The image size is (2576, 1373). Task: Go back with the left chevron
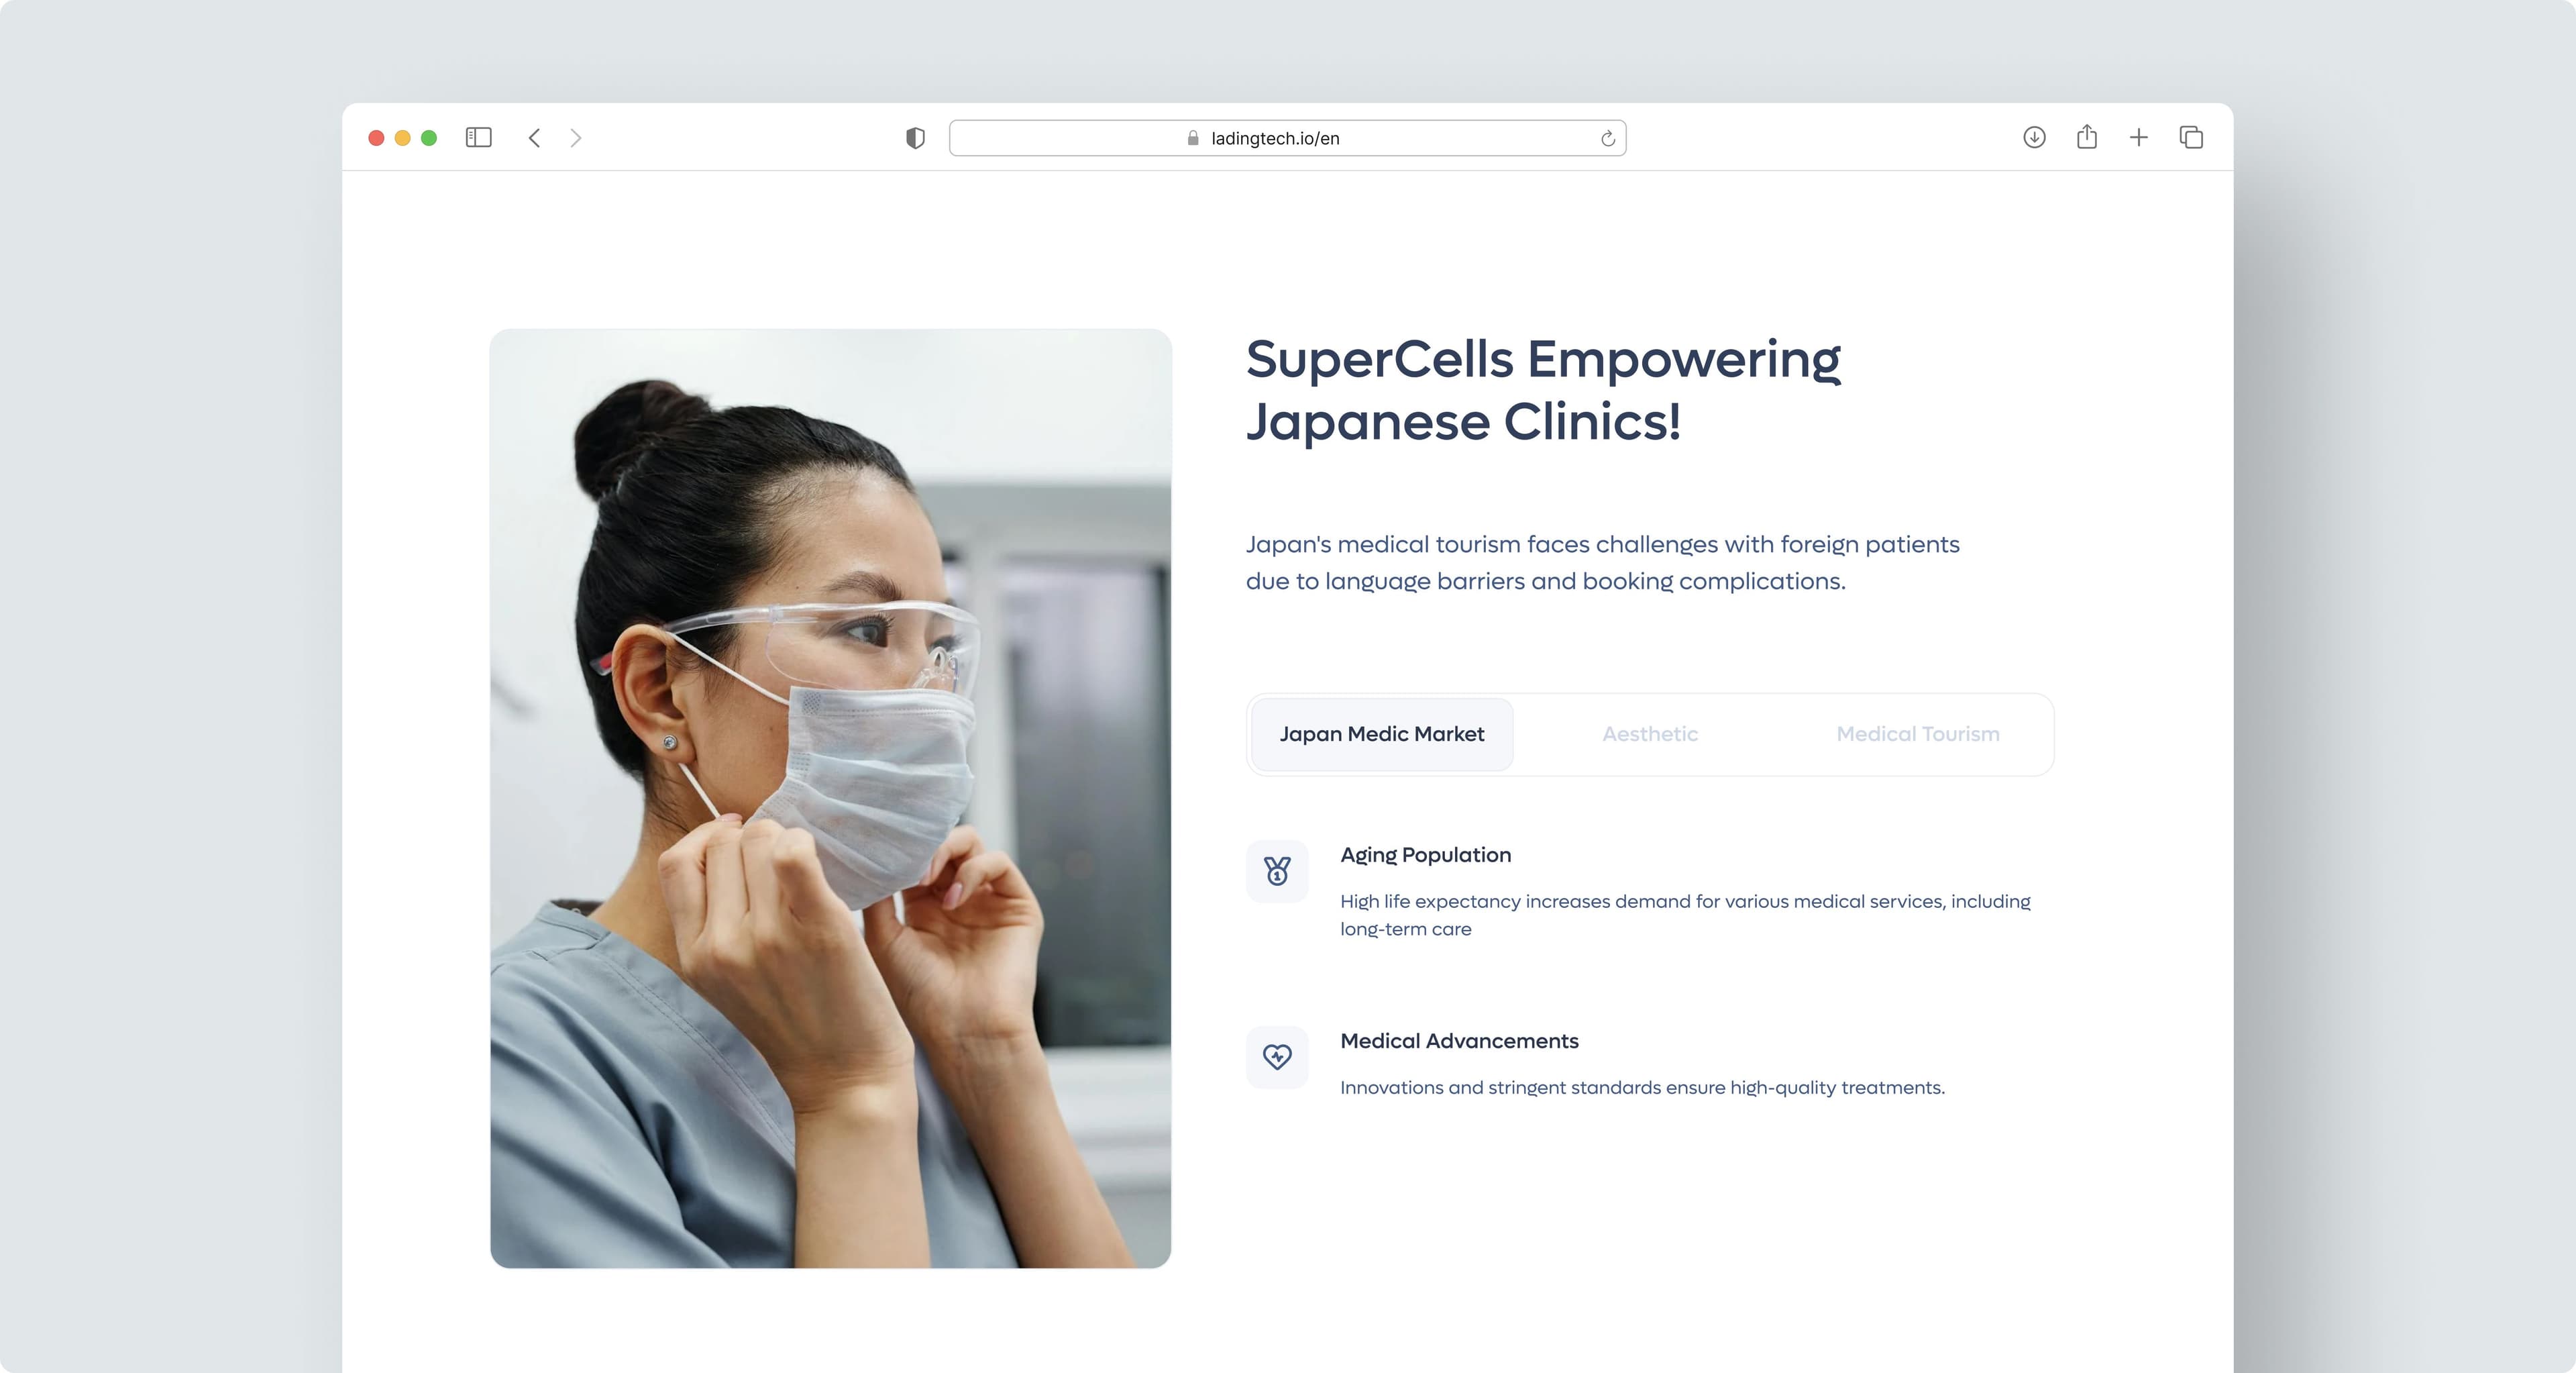point(535,138)
